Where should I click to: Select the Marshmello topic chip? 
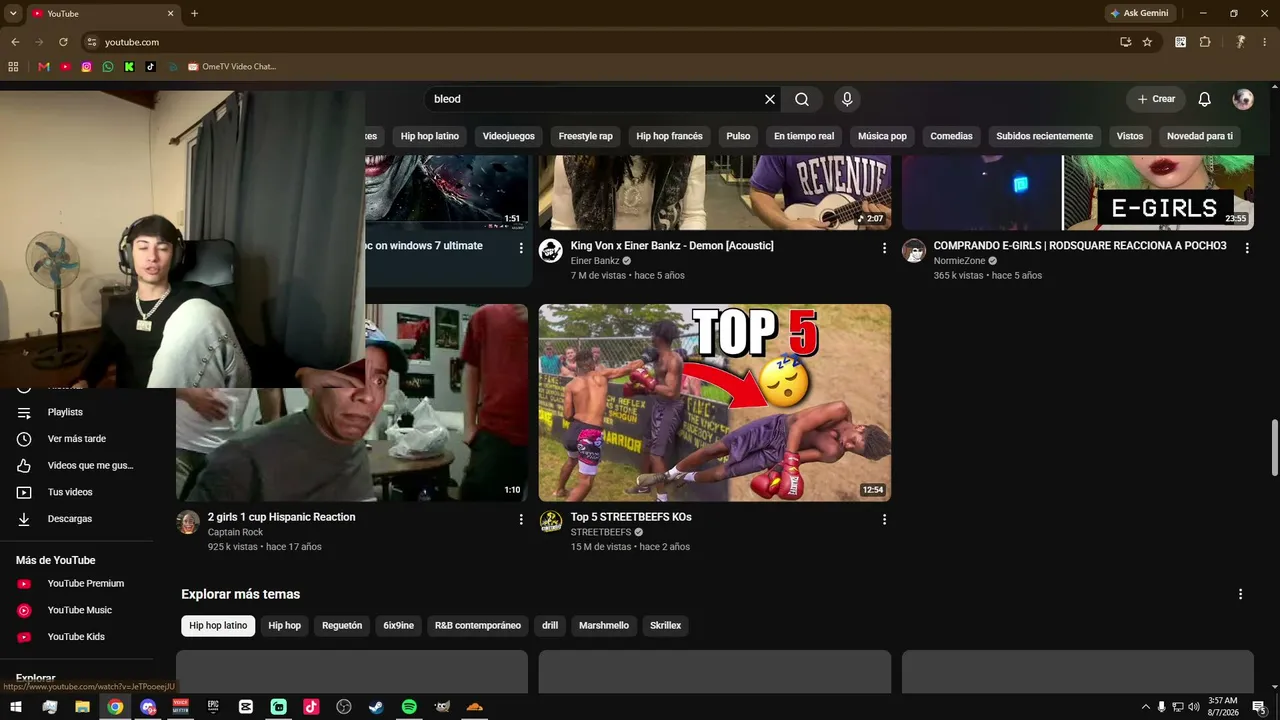click(604, 626)
